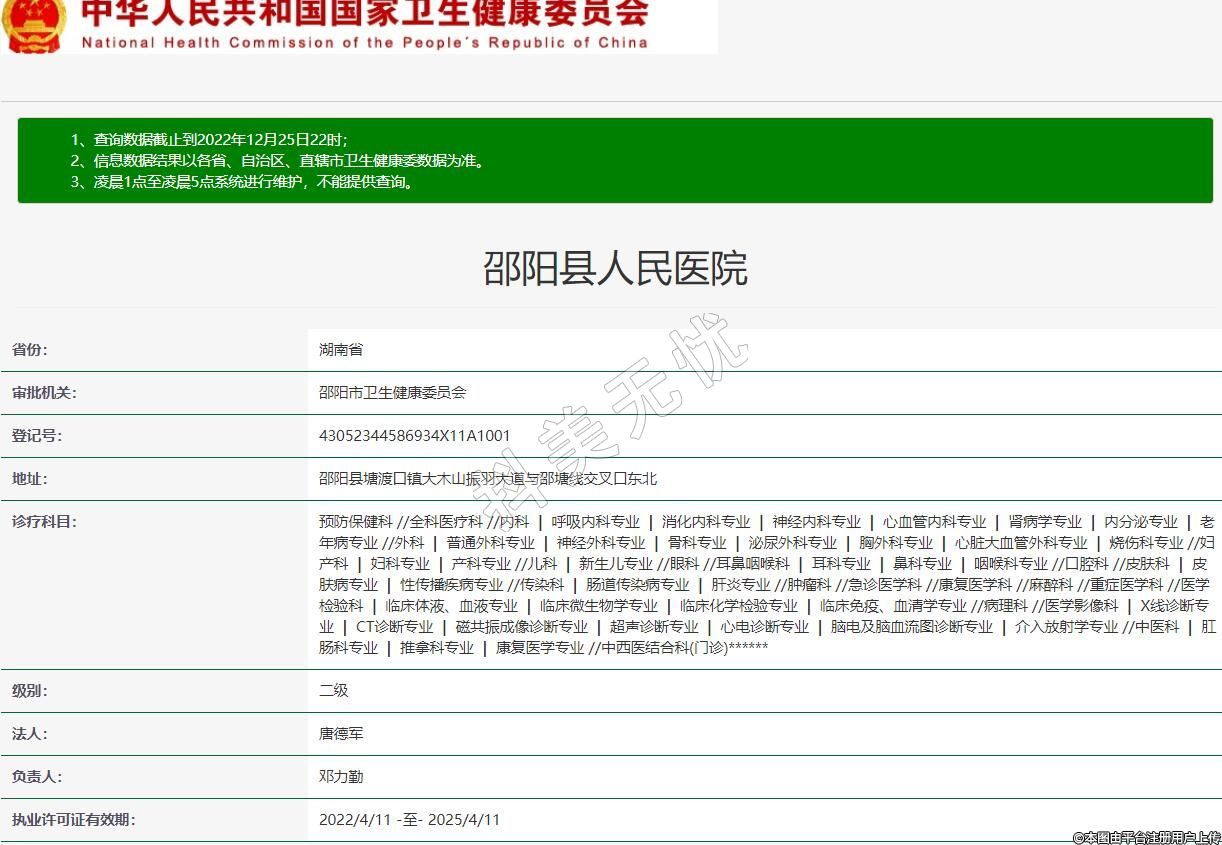Image resolution: width=1222 pixels, height=845 pixels.
Task: Select the 二级 level value
Action: (334, 690)
